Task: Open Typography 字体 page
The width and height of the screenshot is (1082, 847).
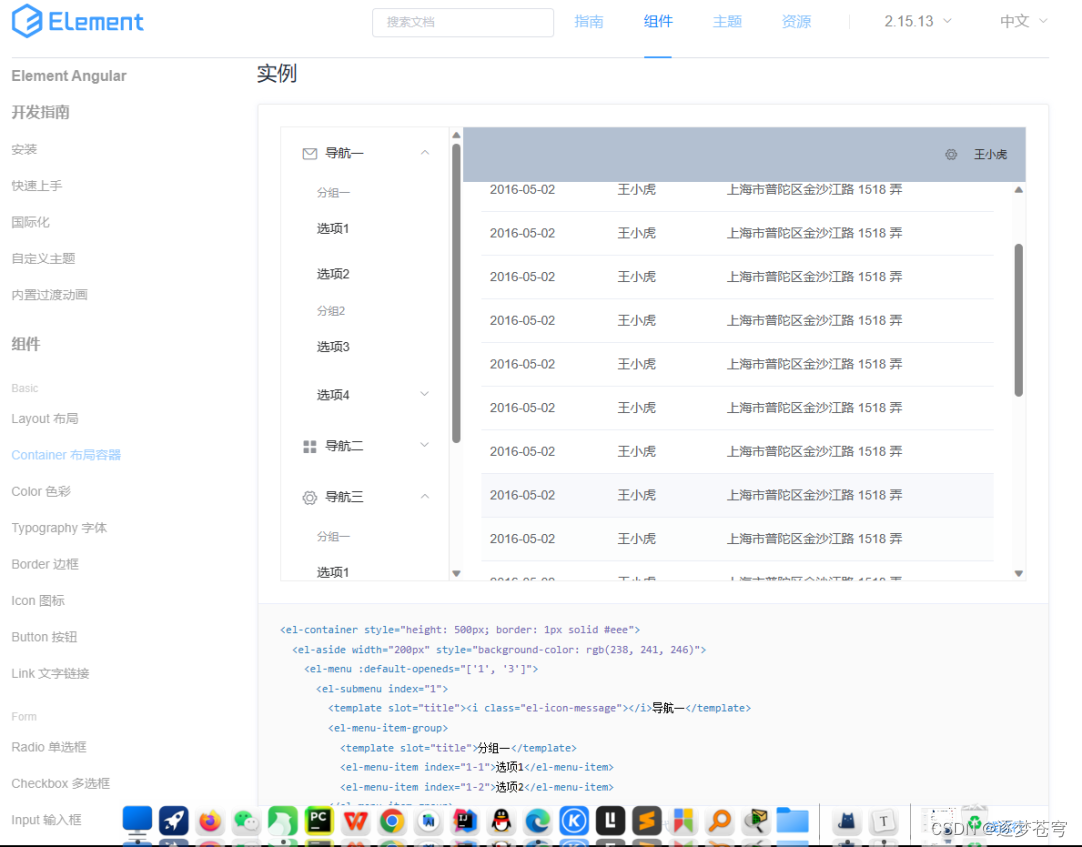Action: point(59,528)
